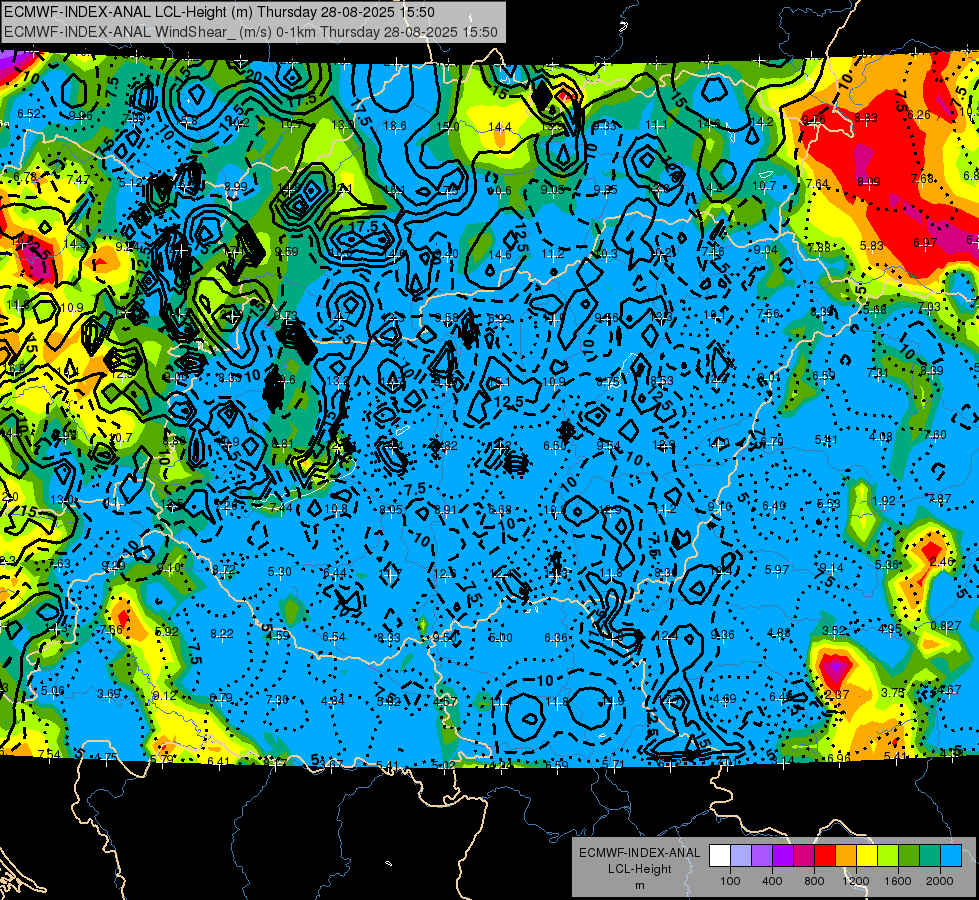Click the 2.46 wind shear value

(942, 561)
